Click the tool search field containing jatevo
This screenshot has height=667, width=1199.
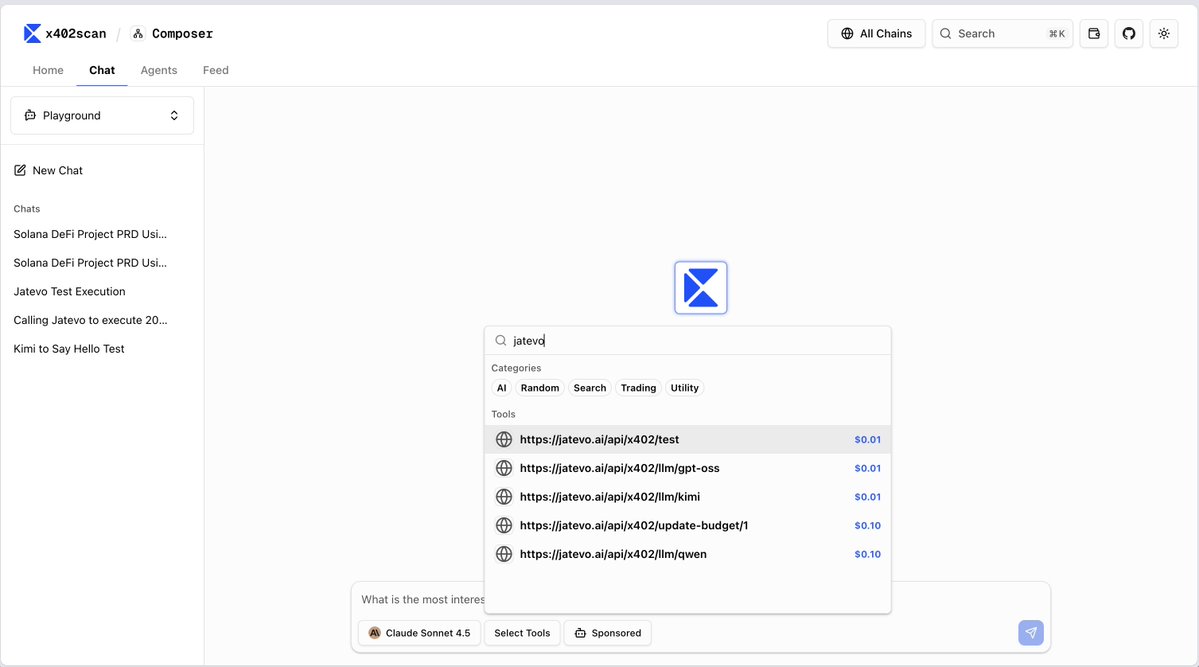[x=687, y=340]
